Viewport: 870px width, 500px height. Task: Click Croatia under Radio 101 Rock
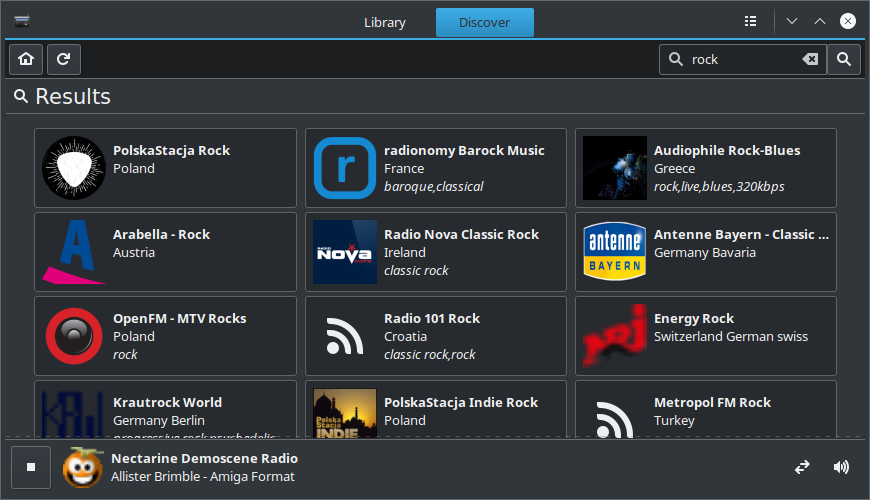406,336
